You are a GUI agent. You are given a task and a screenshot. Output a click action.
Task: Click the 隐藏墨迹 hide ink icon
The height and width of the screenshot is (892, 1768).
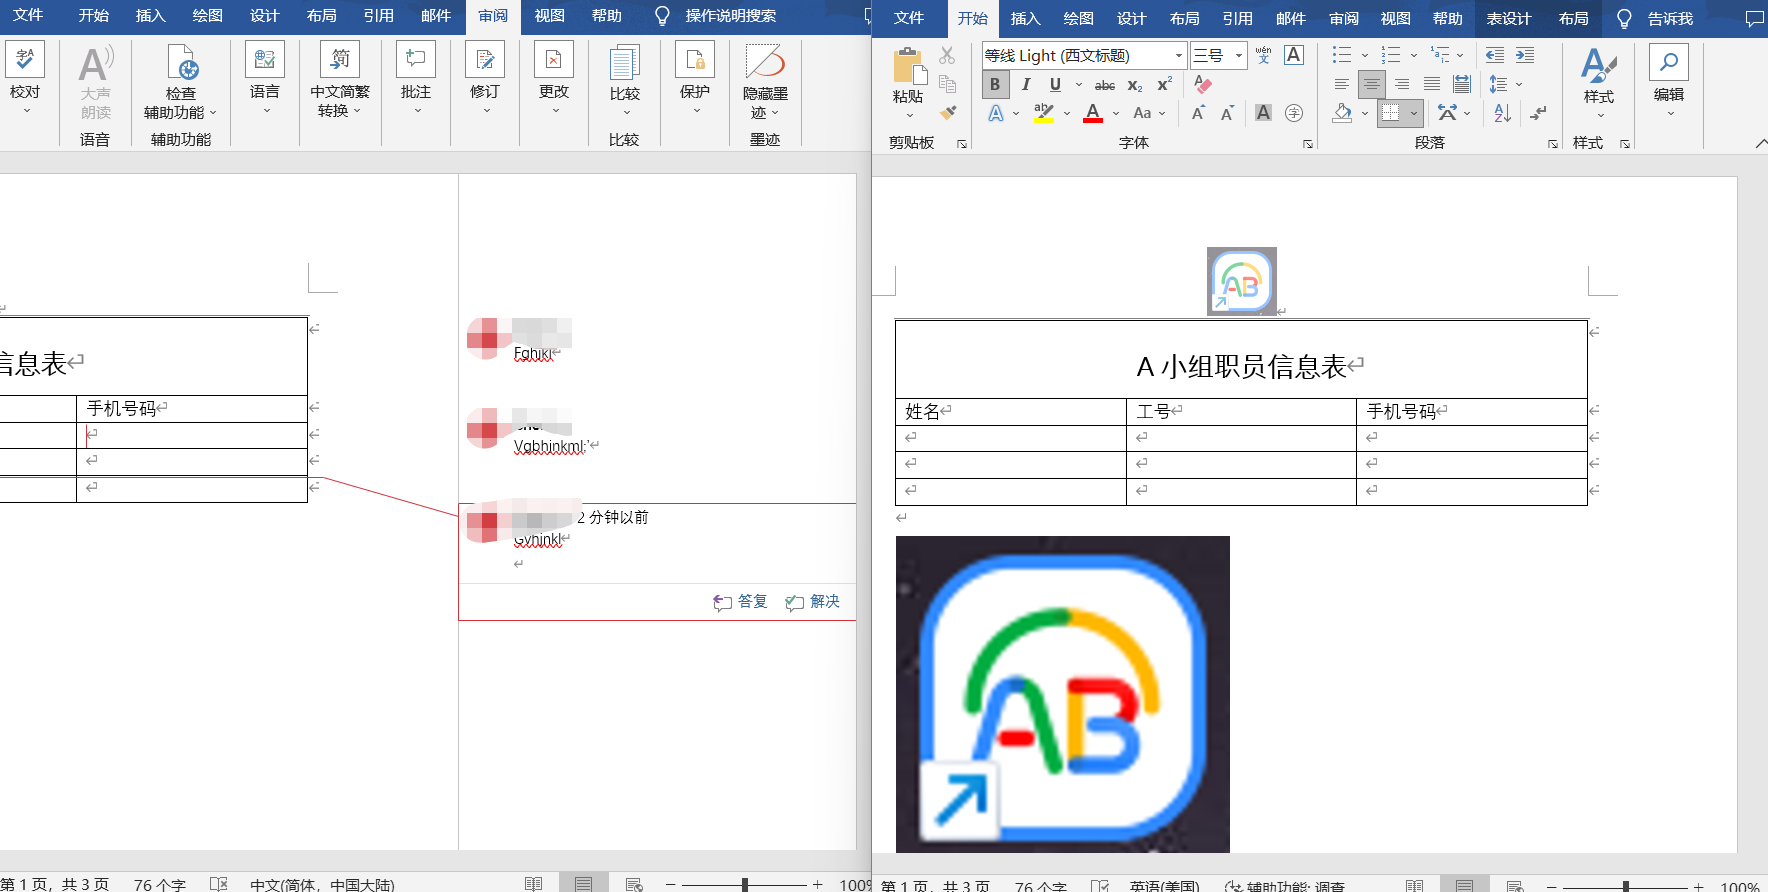pyautogui.click(x=765, y=75)
